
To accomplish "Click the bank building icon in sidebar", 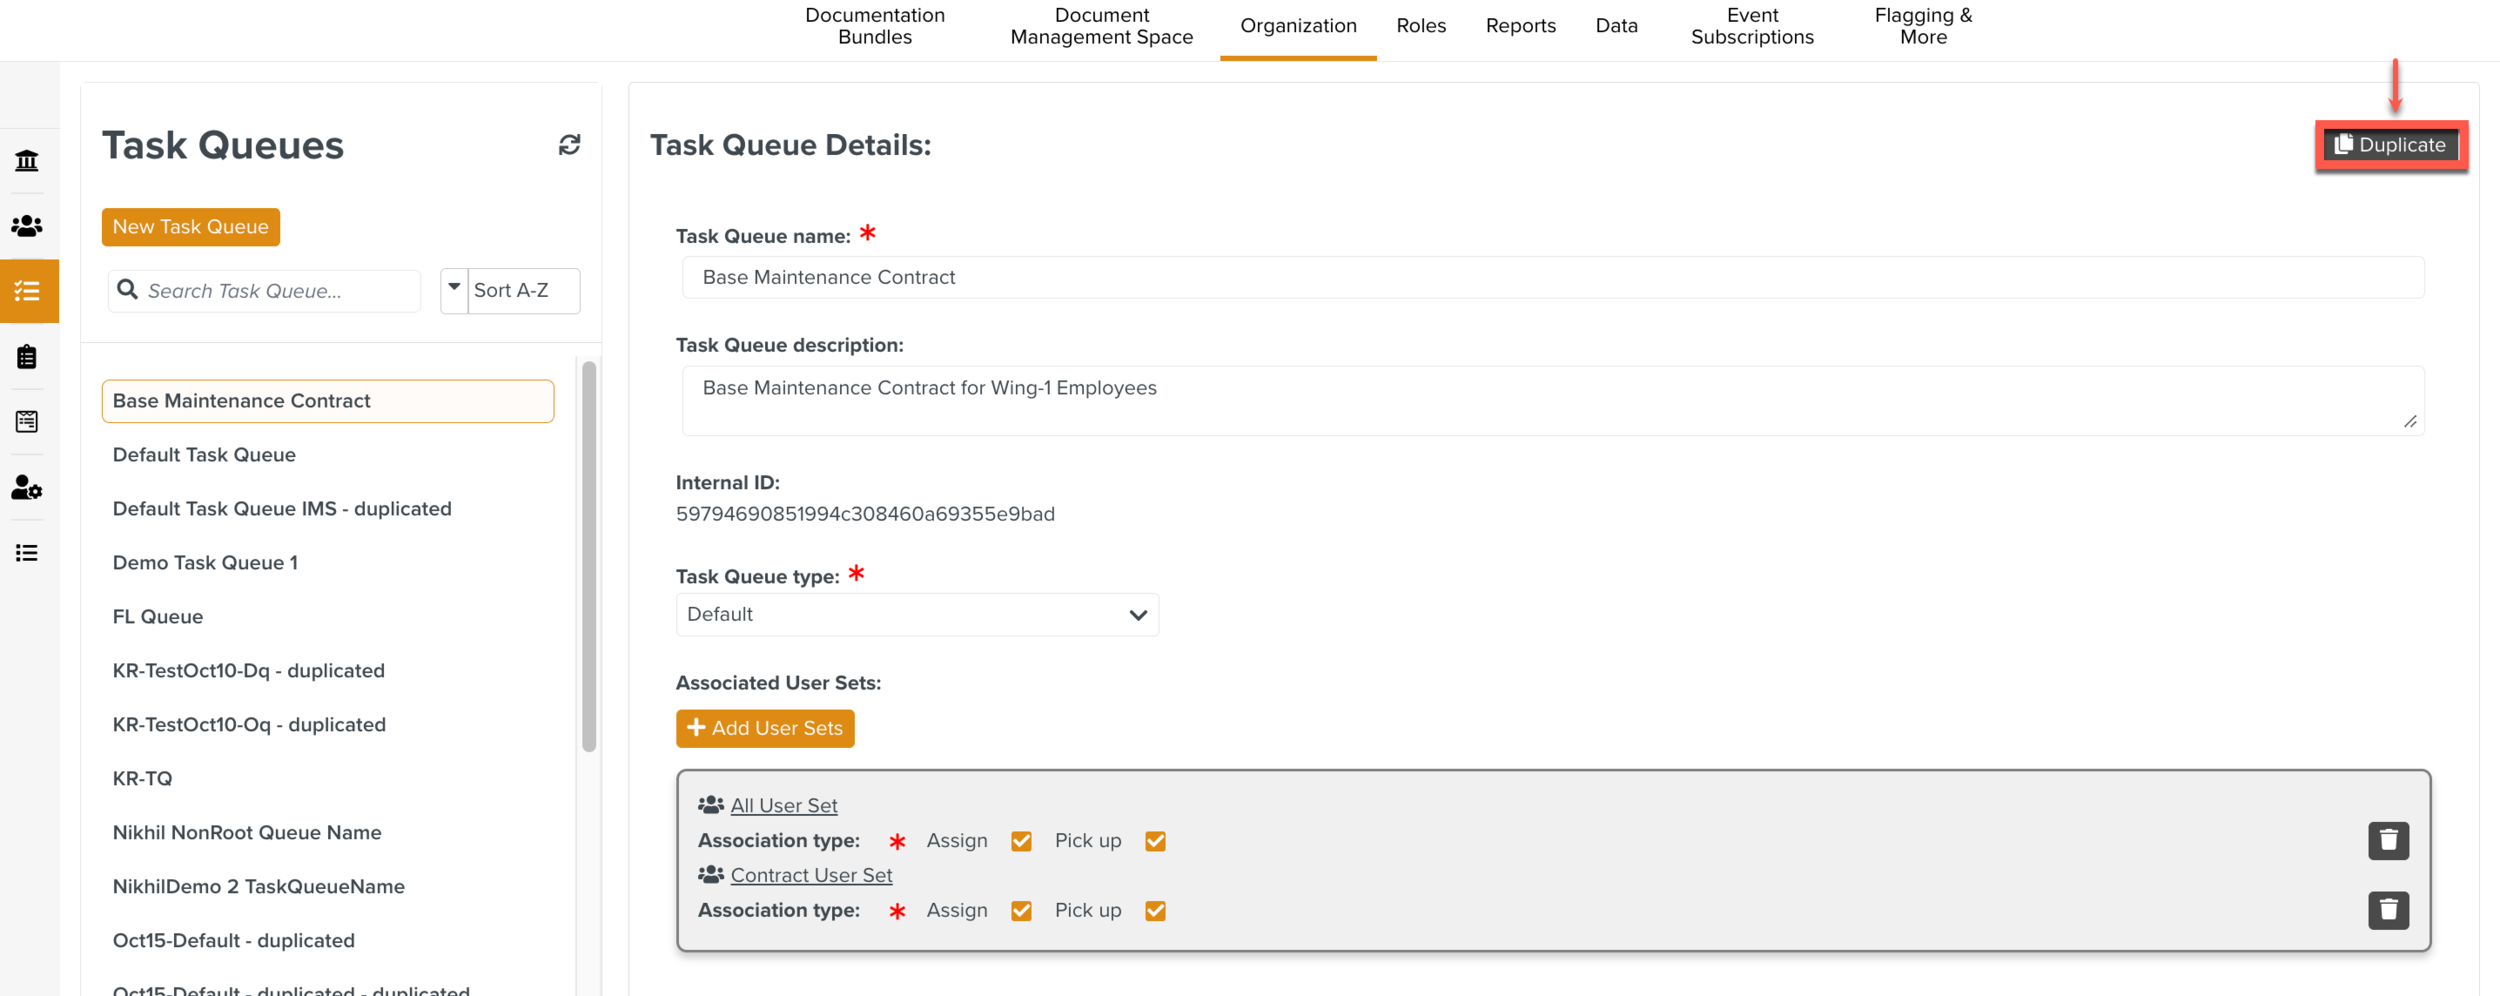I will point(27,160).
